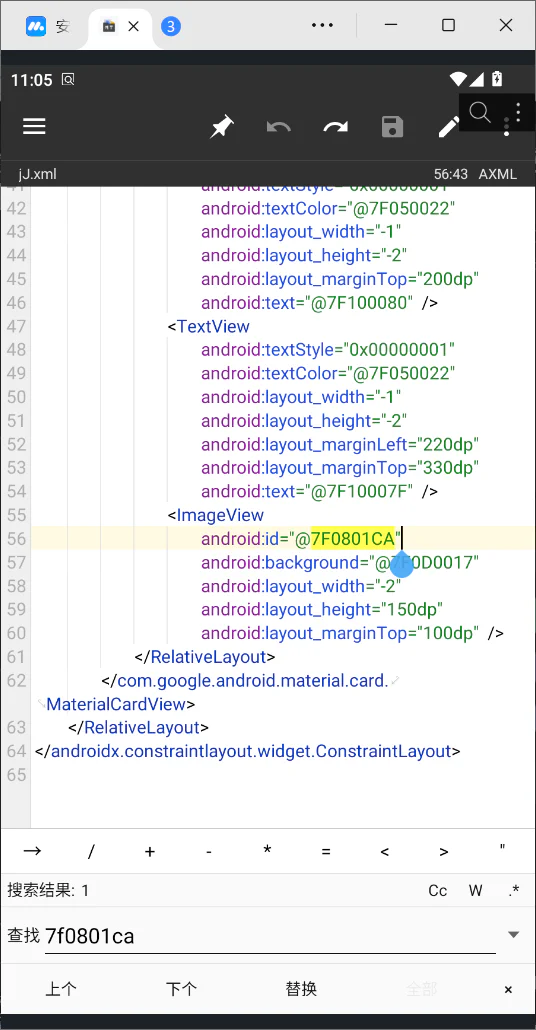536x1030 pixels.
Task: Open the three-dot overflow menu
Action: click(x=518, y=113)
